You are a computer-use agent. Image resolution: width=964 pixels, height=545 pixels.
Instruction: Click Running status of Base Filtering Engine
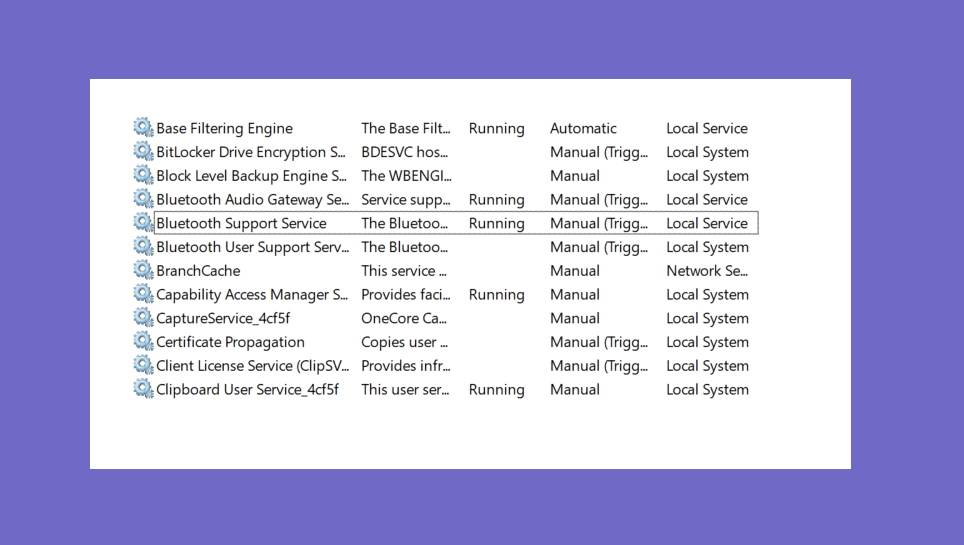pyautogui.click(x=497, y=129)
